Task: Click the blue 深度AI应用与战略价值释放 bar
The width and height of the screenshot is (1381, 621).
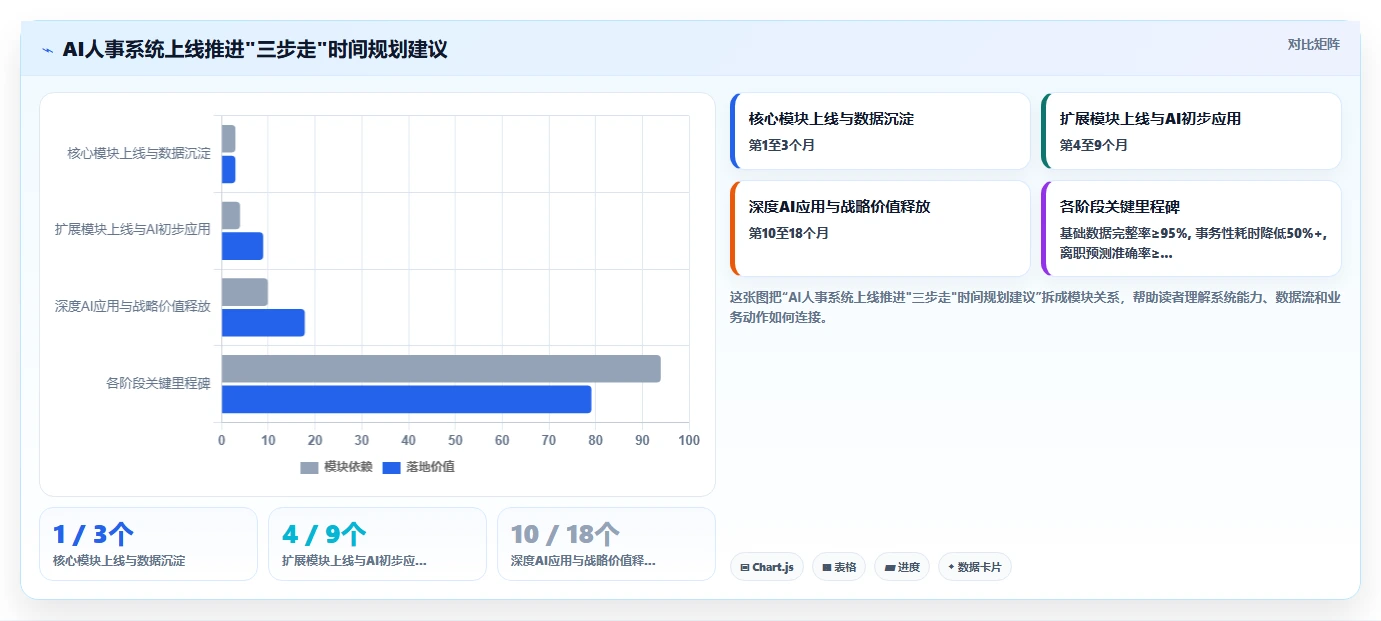Action: point(263,323)
